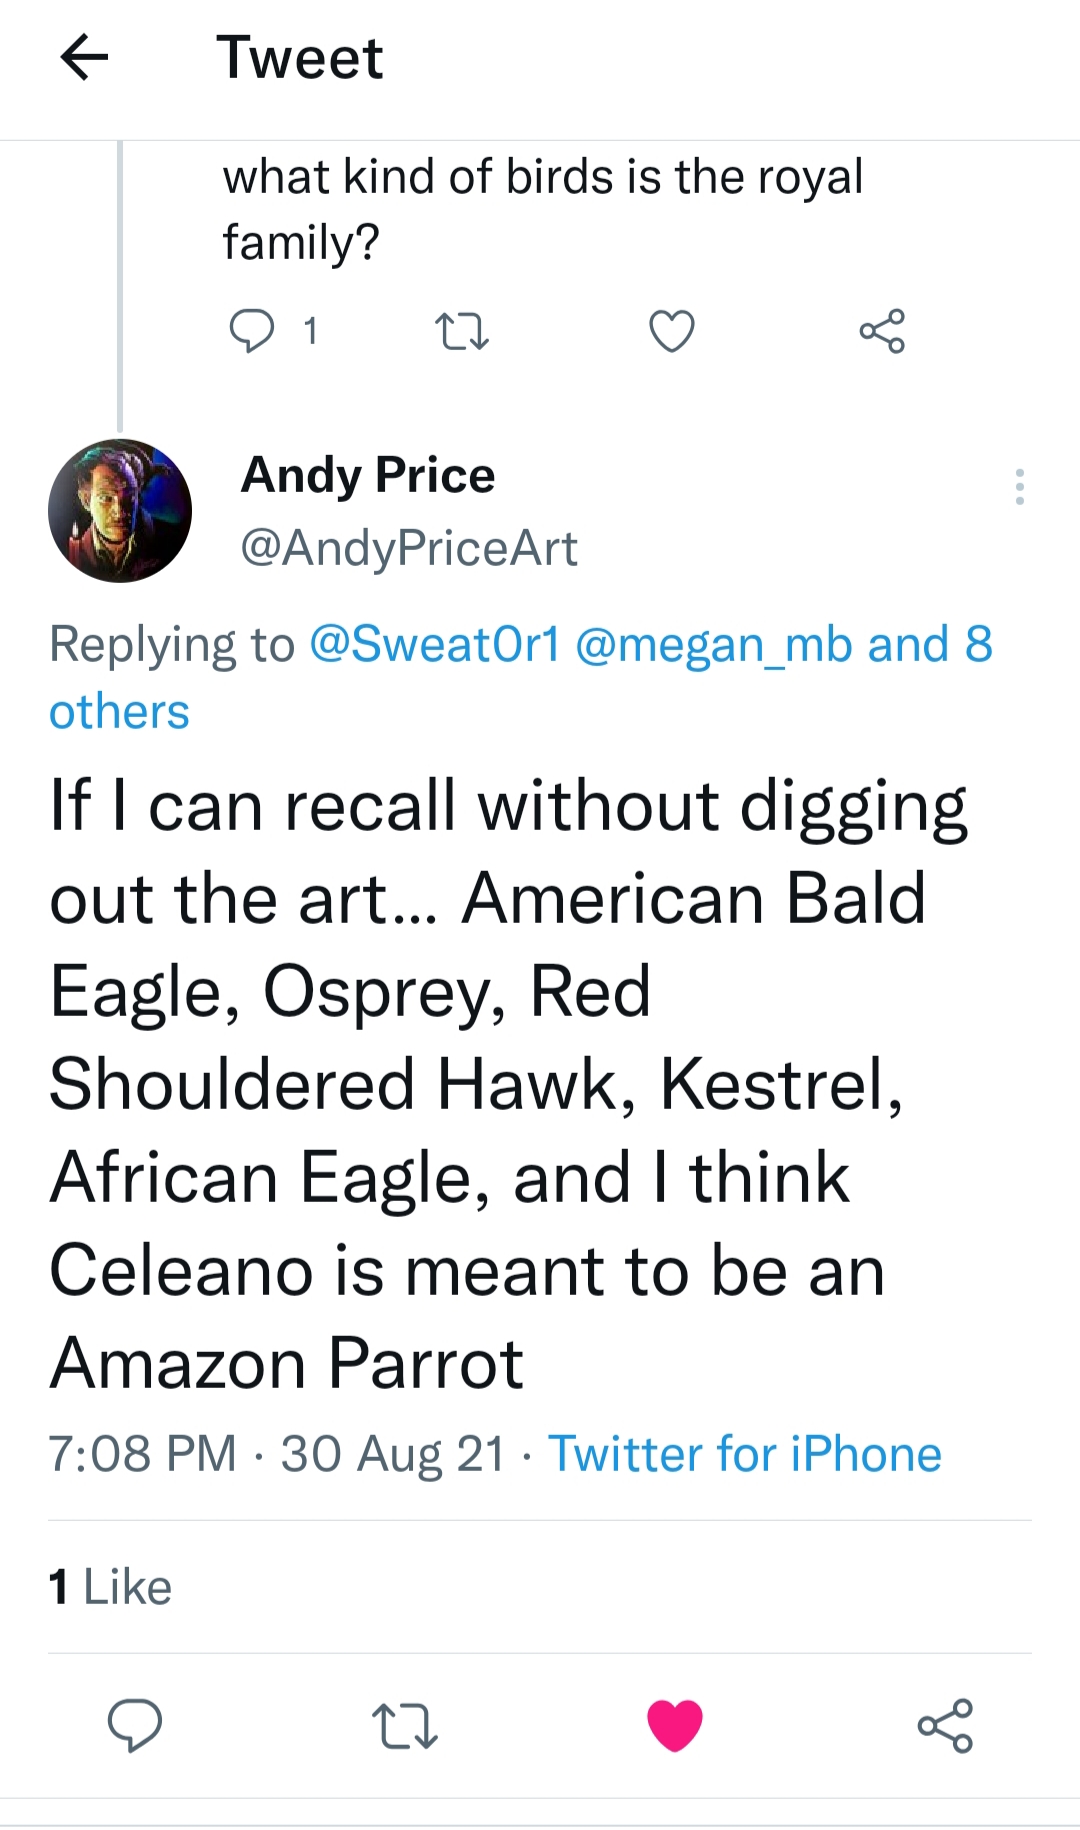Share Andy Price's tweet

tap(945, 1725)
